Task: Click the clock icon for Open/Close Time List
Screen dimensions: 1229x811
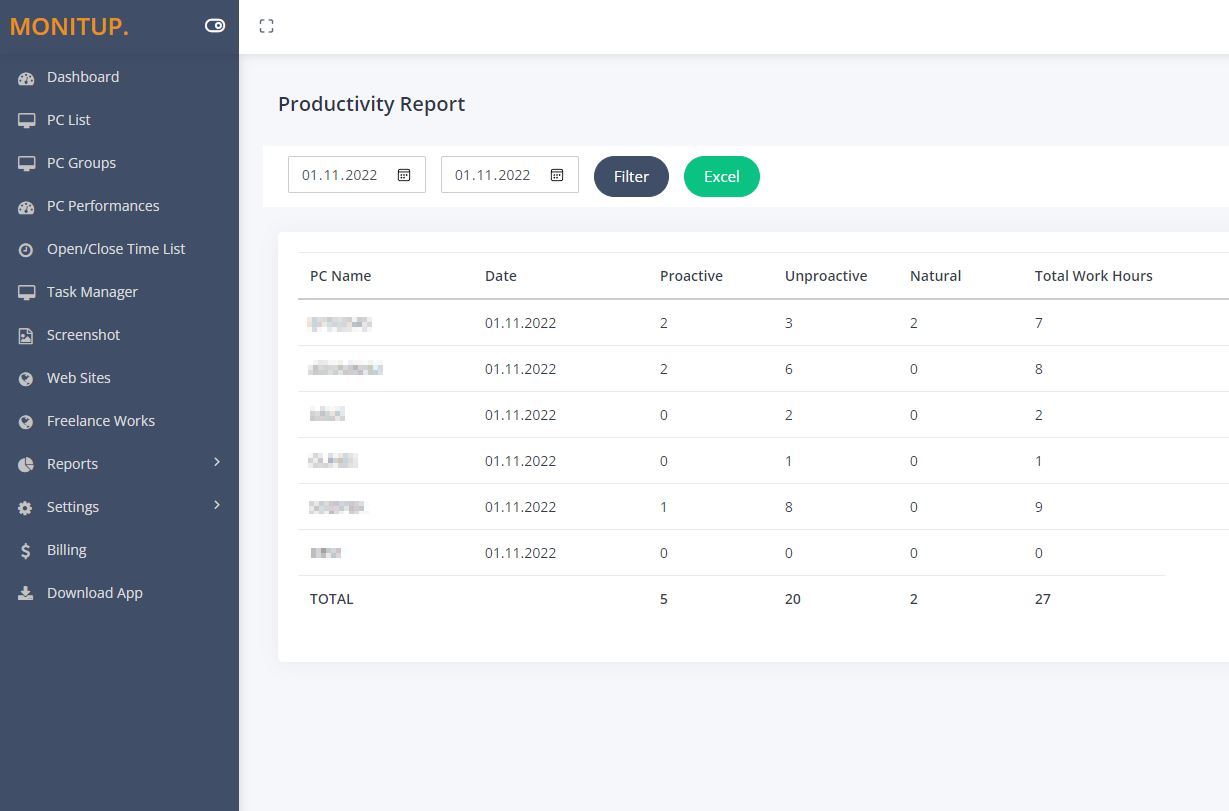Action: (x=26, y=250)
